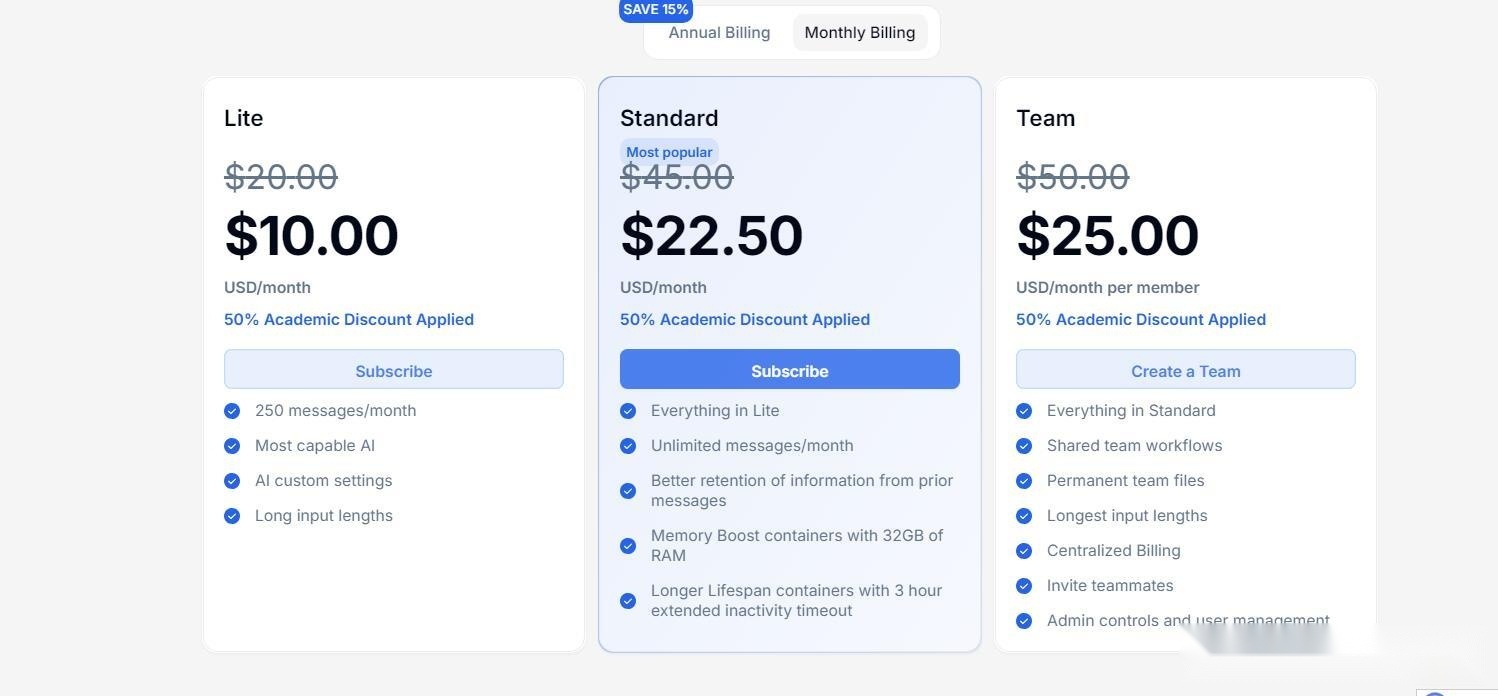Select Monthly Billing option
Screen dimensions: 1498x696
pyautogui.click(x=860, y=33)
